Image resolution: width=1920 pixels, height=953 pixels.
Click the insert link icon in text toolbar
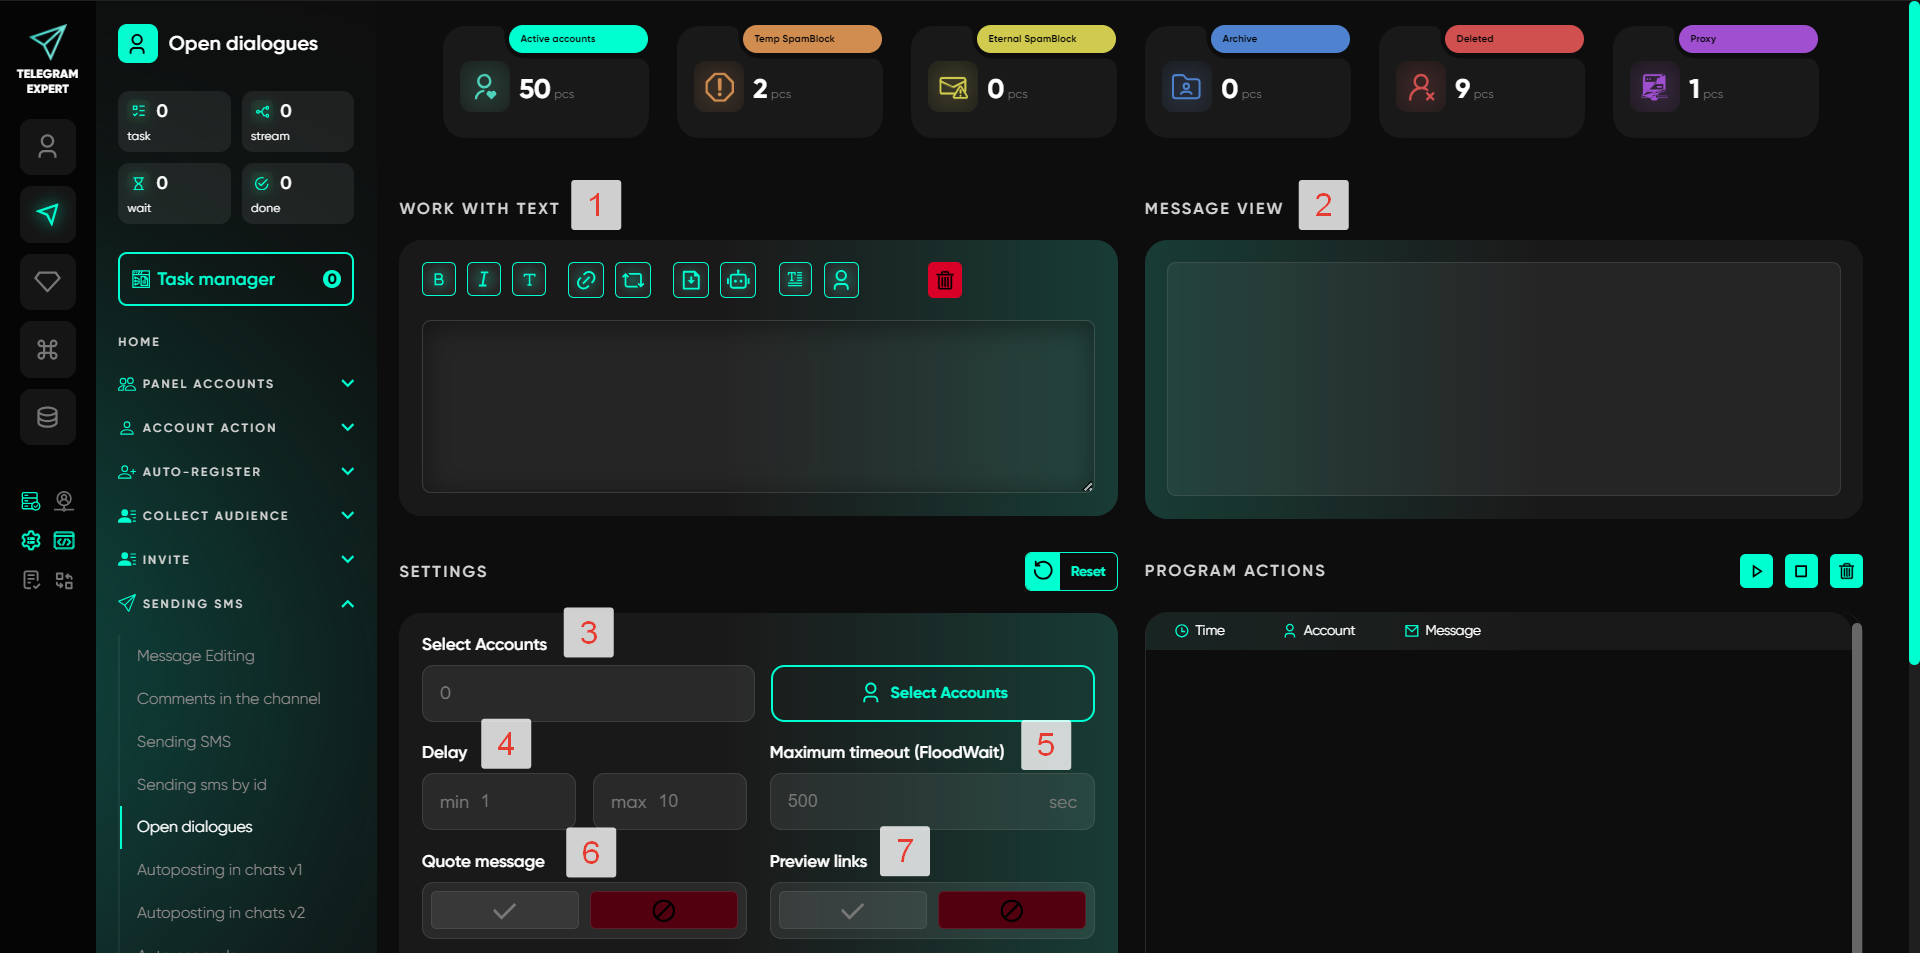[586, 280]
